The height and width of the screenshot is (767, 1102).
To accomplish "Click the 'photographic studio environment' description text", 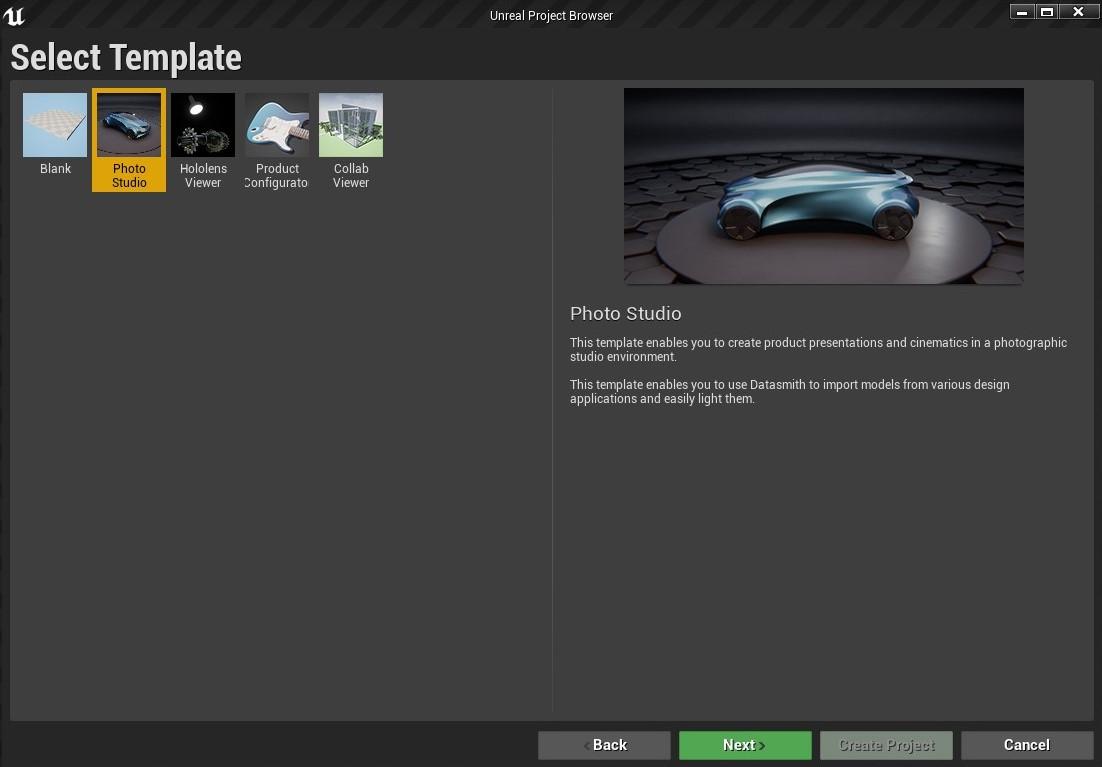I will 818,349.
